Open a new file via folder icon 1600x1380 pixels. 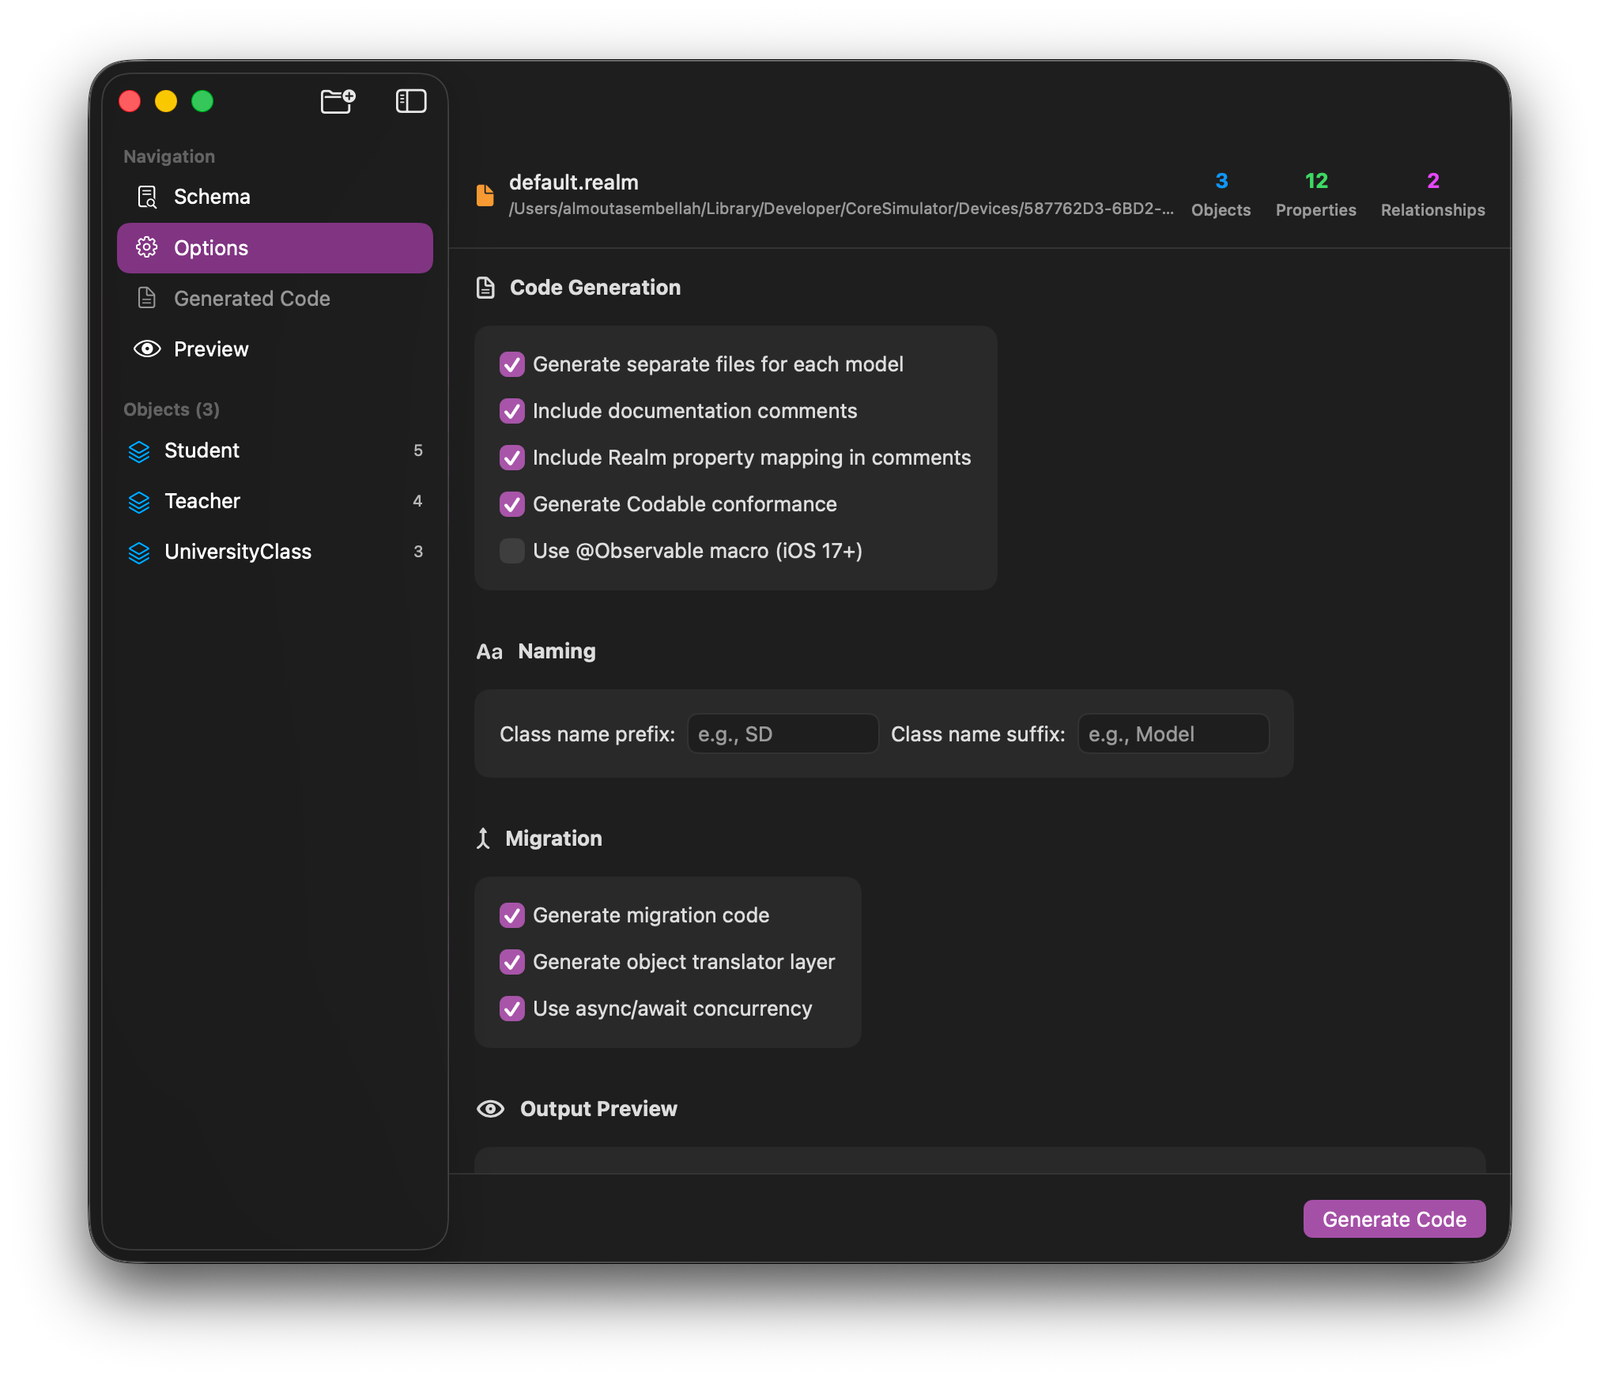click(x=337, y=101)
